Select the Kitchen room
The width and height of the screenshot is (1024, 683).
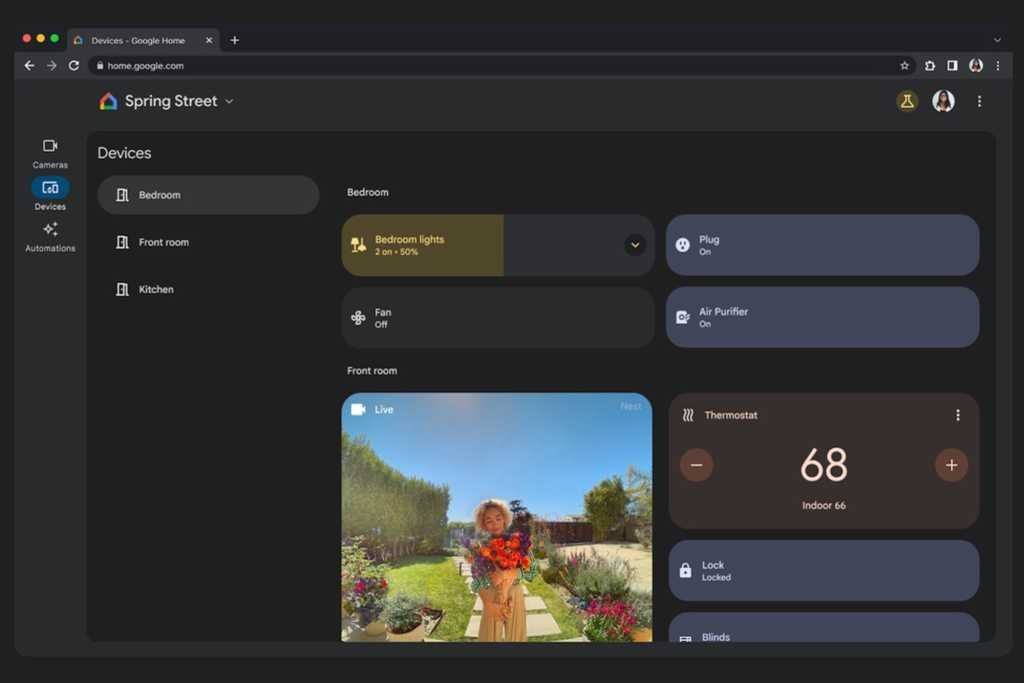pos(156,289)
